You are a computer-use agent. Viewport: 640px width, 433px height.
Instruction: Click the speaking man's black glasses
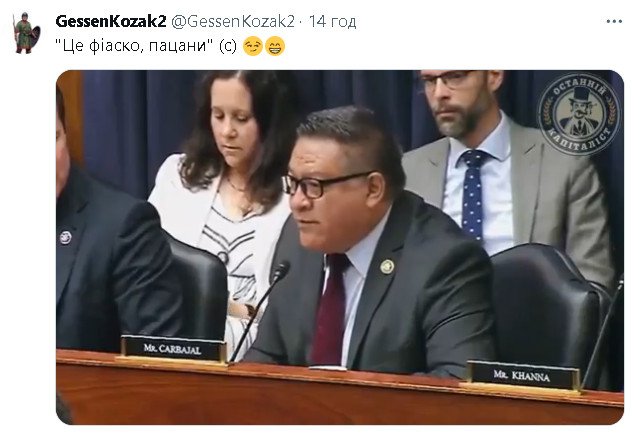pos(322,184)
